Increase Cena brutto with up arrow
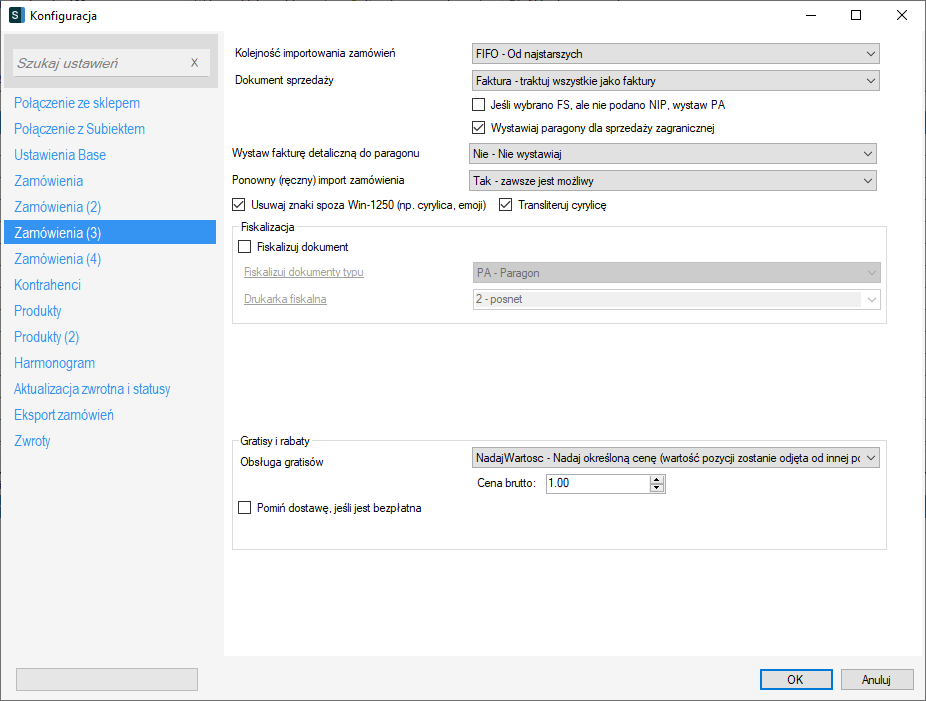The width and height of the screenshot is (926, 701). tap(657, 480)
